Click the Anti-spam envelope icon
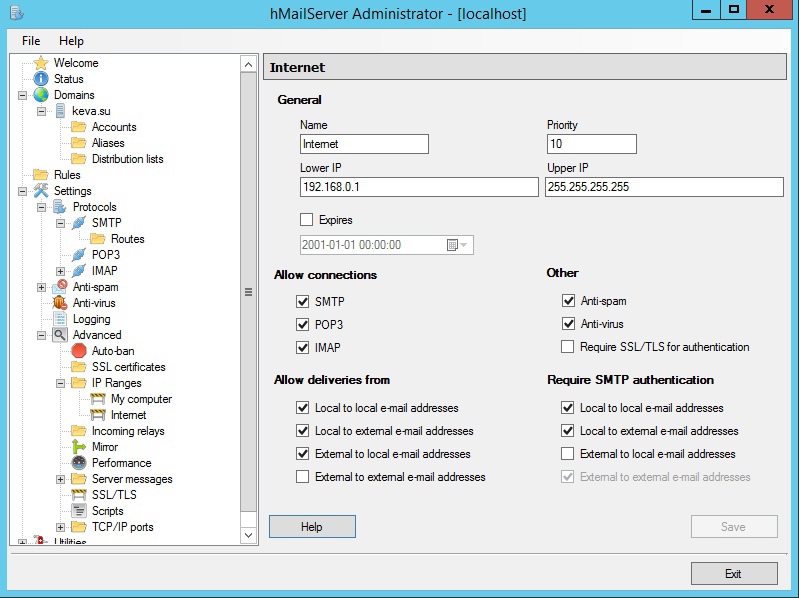The height and width of the screenshot is (598, 799). (60, 287)
